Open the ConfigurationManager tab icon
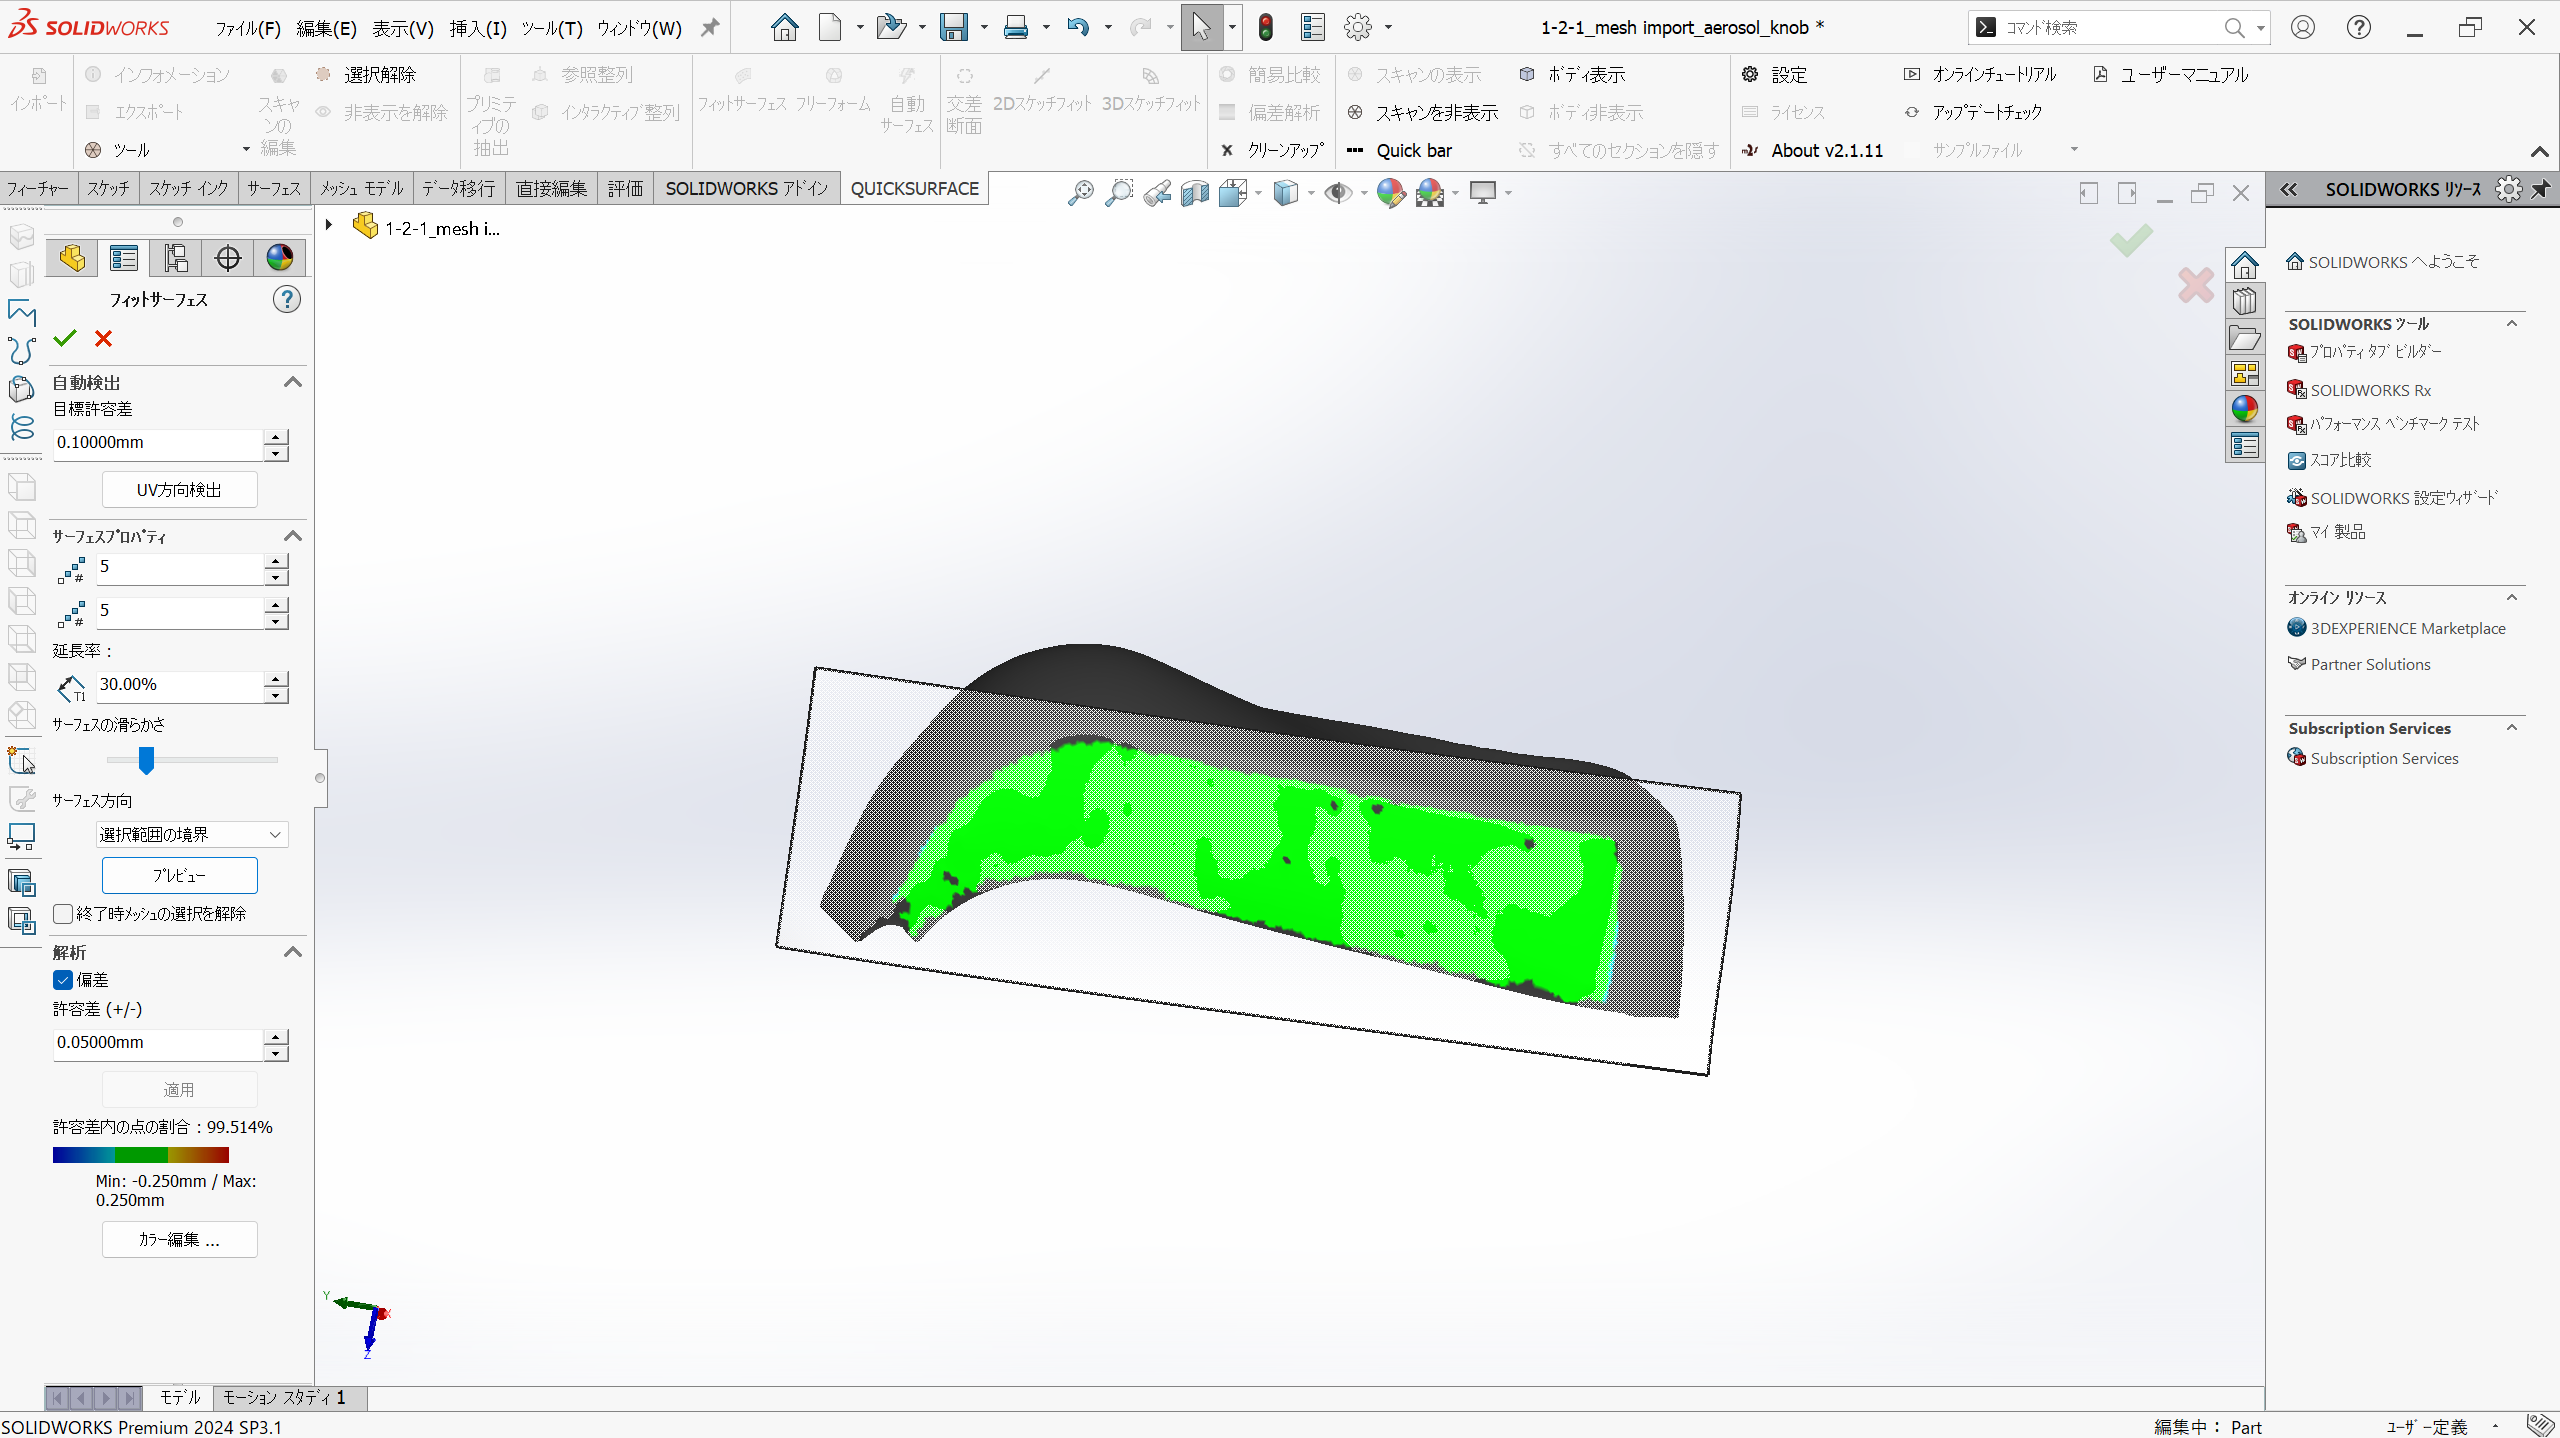The width and height of the screenshot is (2560, 1438). pyautogui.click(x=176, y=258)
